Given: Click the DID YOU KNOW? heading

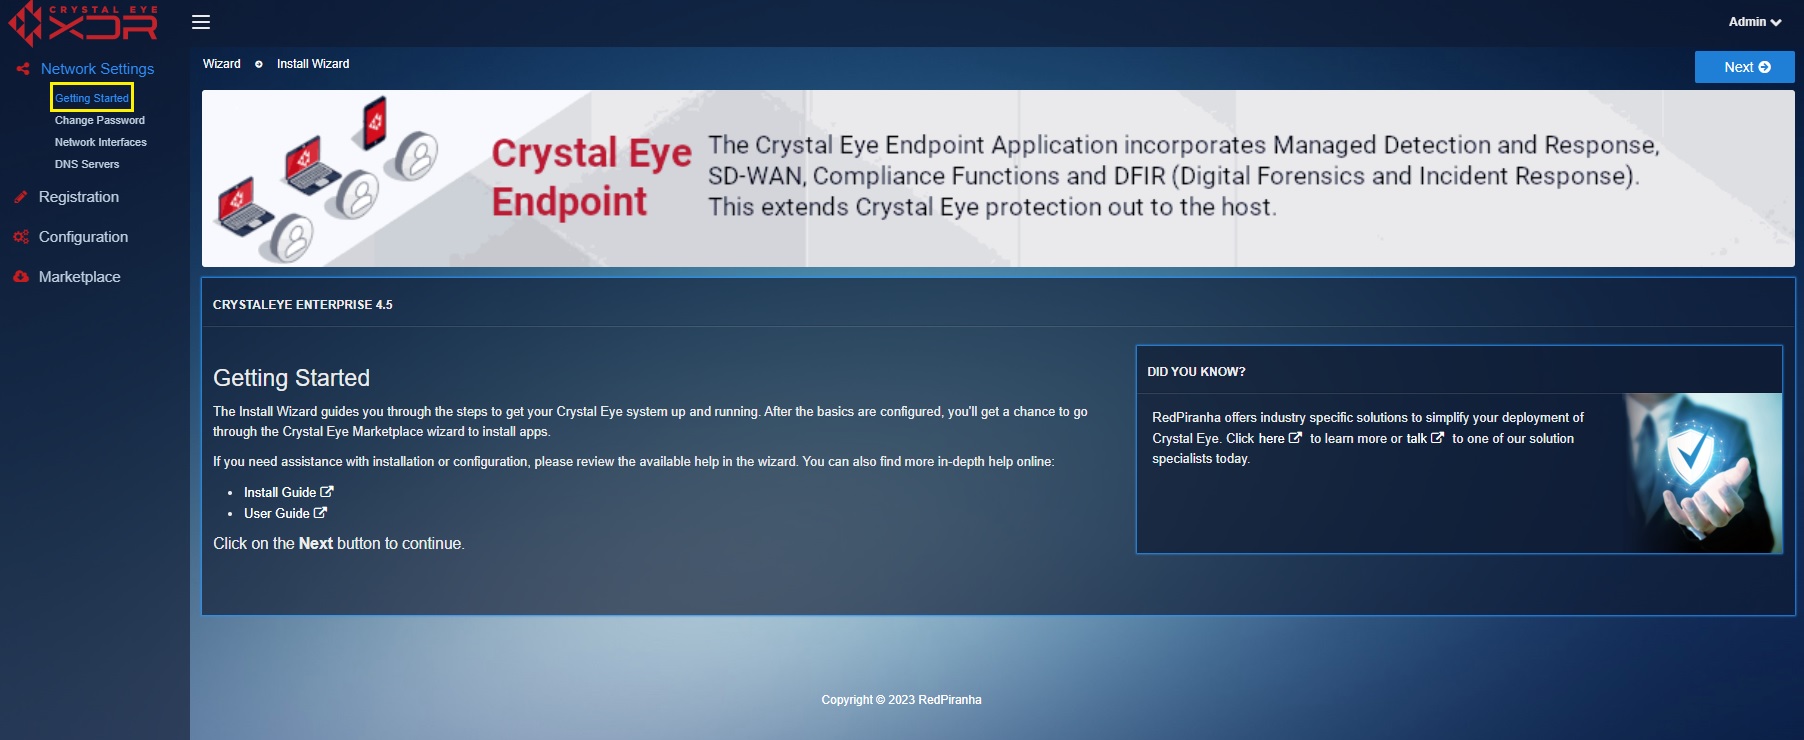Looking at the screenshot, I should pos(1196,372).
